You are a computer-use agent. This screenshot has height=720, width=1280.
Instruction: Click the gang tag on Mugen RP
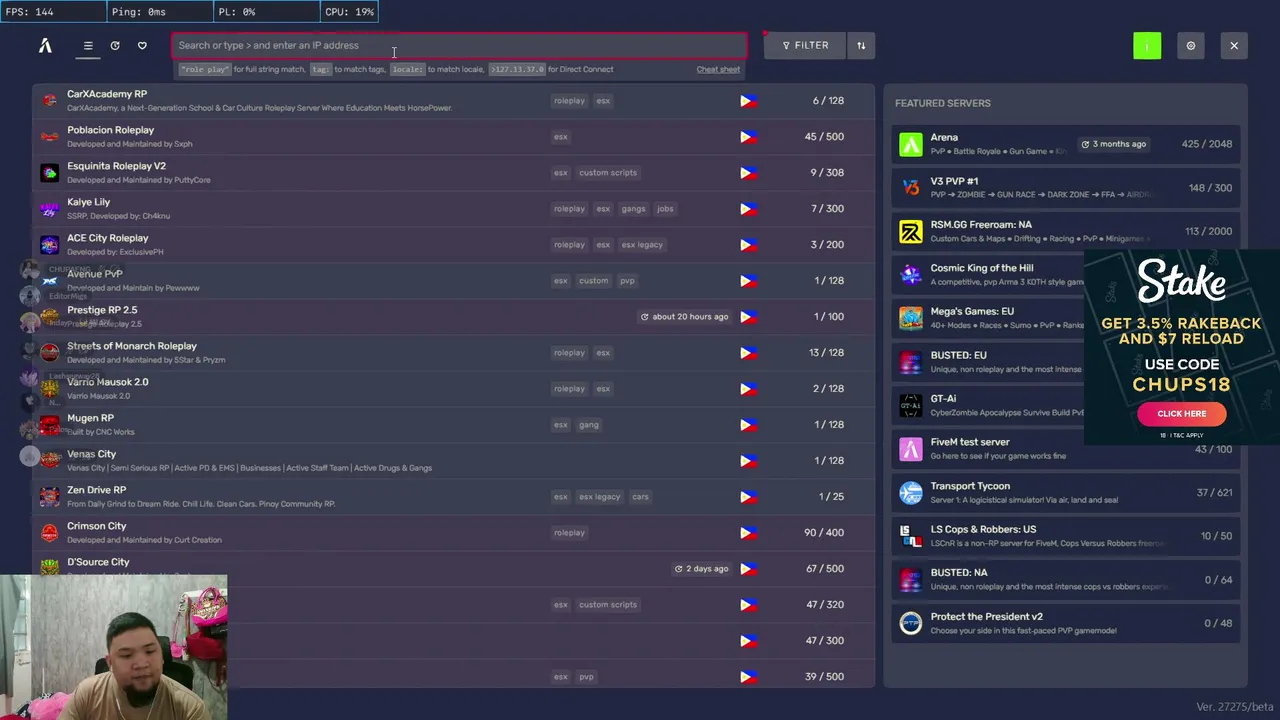(x=589, y=424)
